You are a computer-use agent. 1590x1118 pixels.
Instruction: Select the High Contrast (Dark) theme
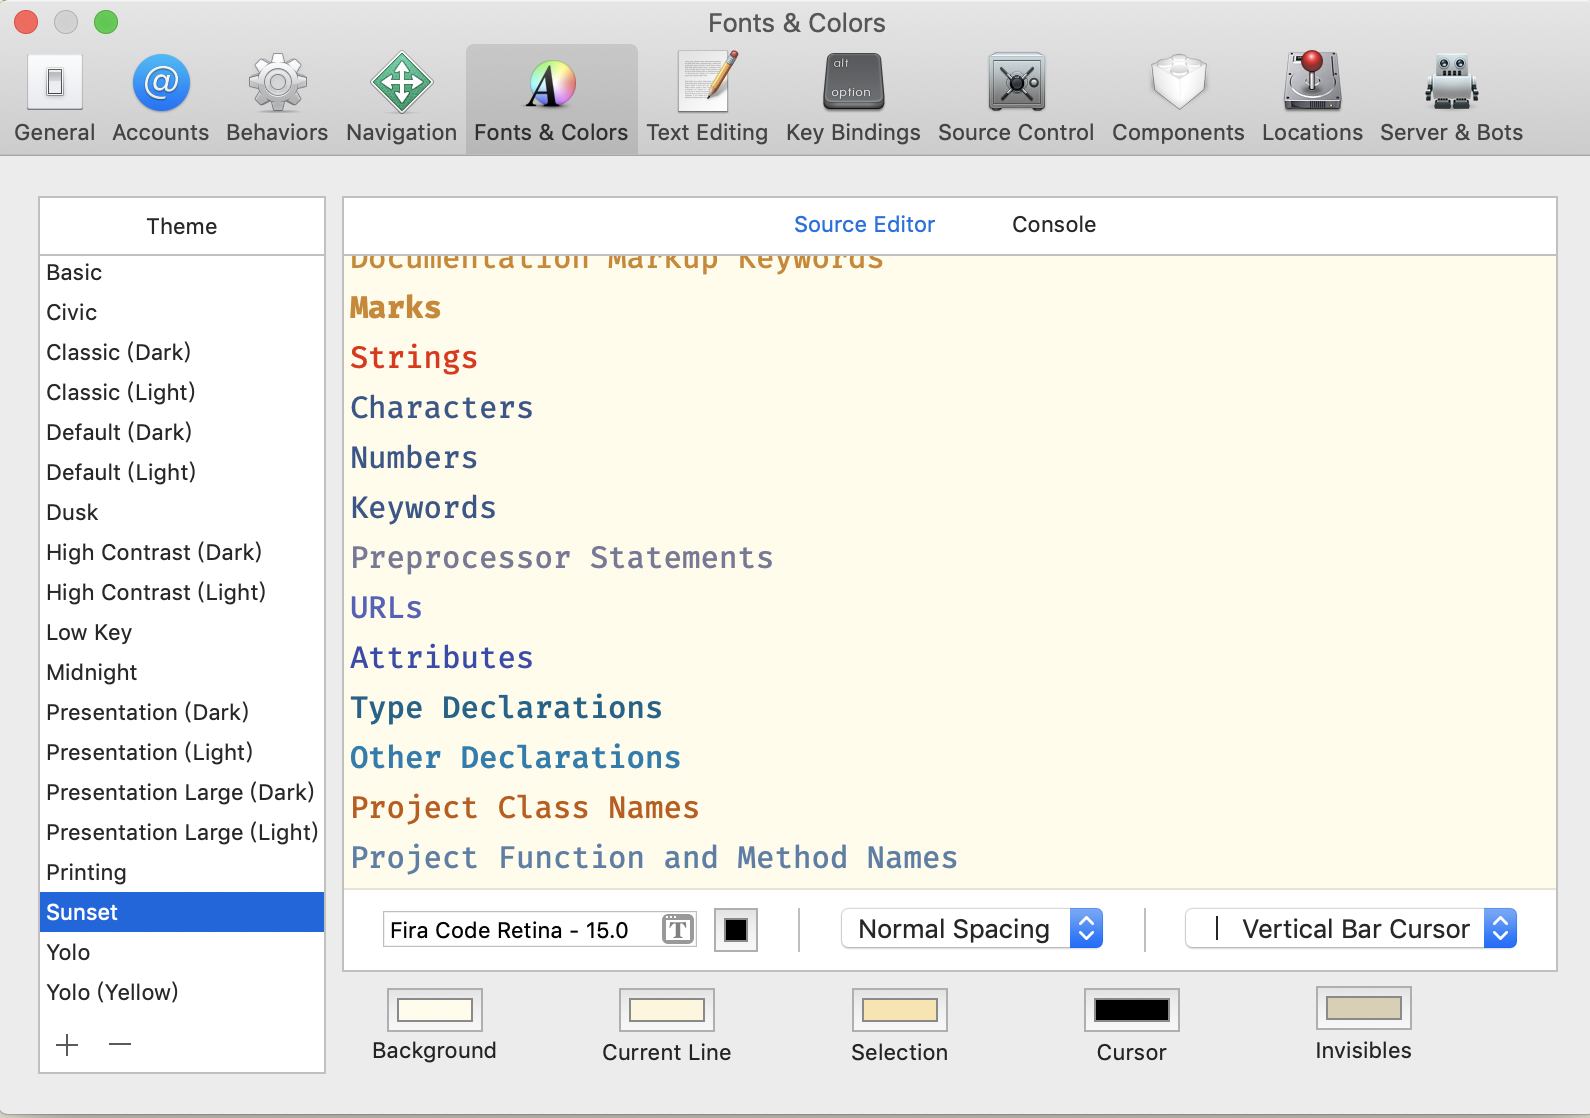click(x=182, y=553)
